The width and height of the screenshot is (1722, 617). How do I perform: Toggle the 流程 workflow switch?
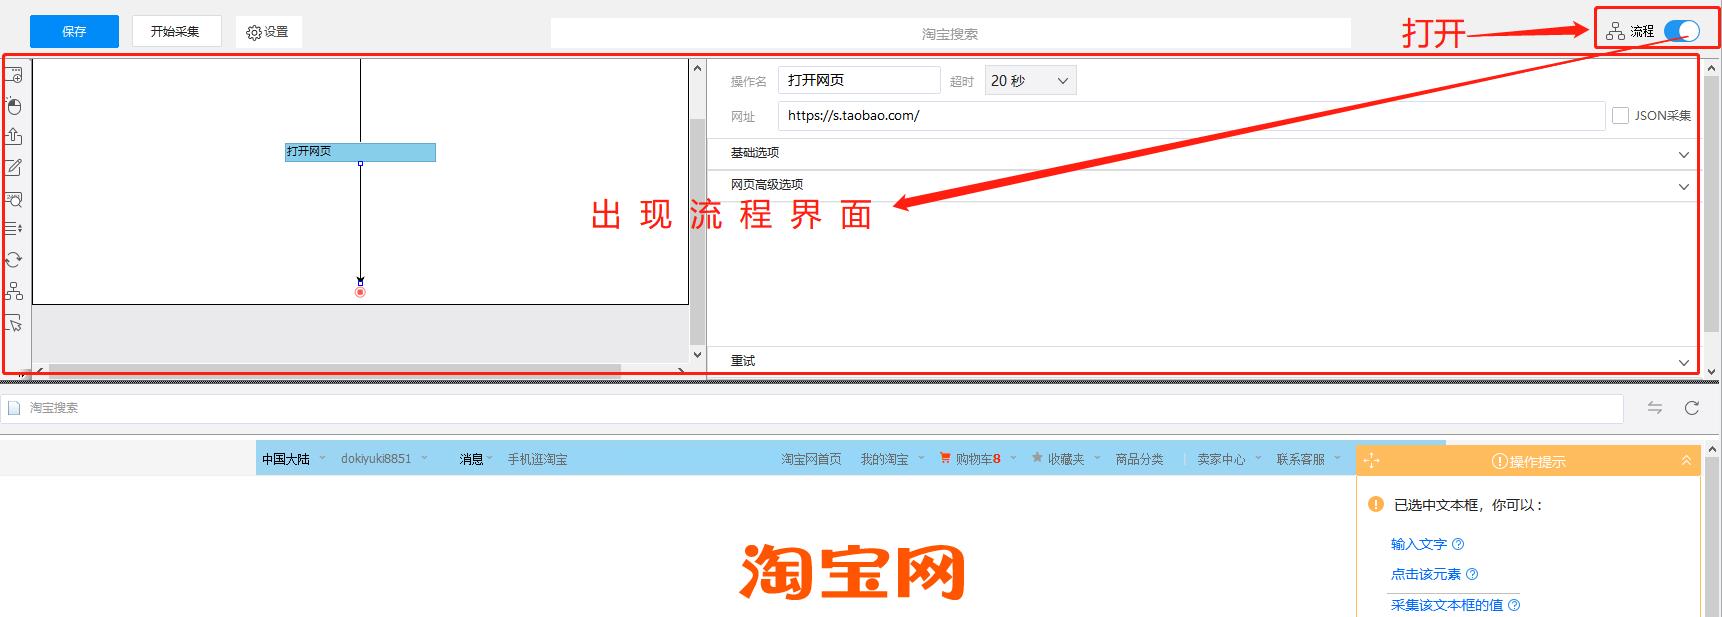1682,31
